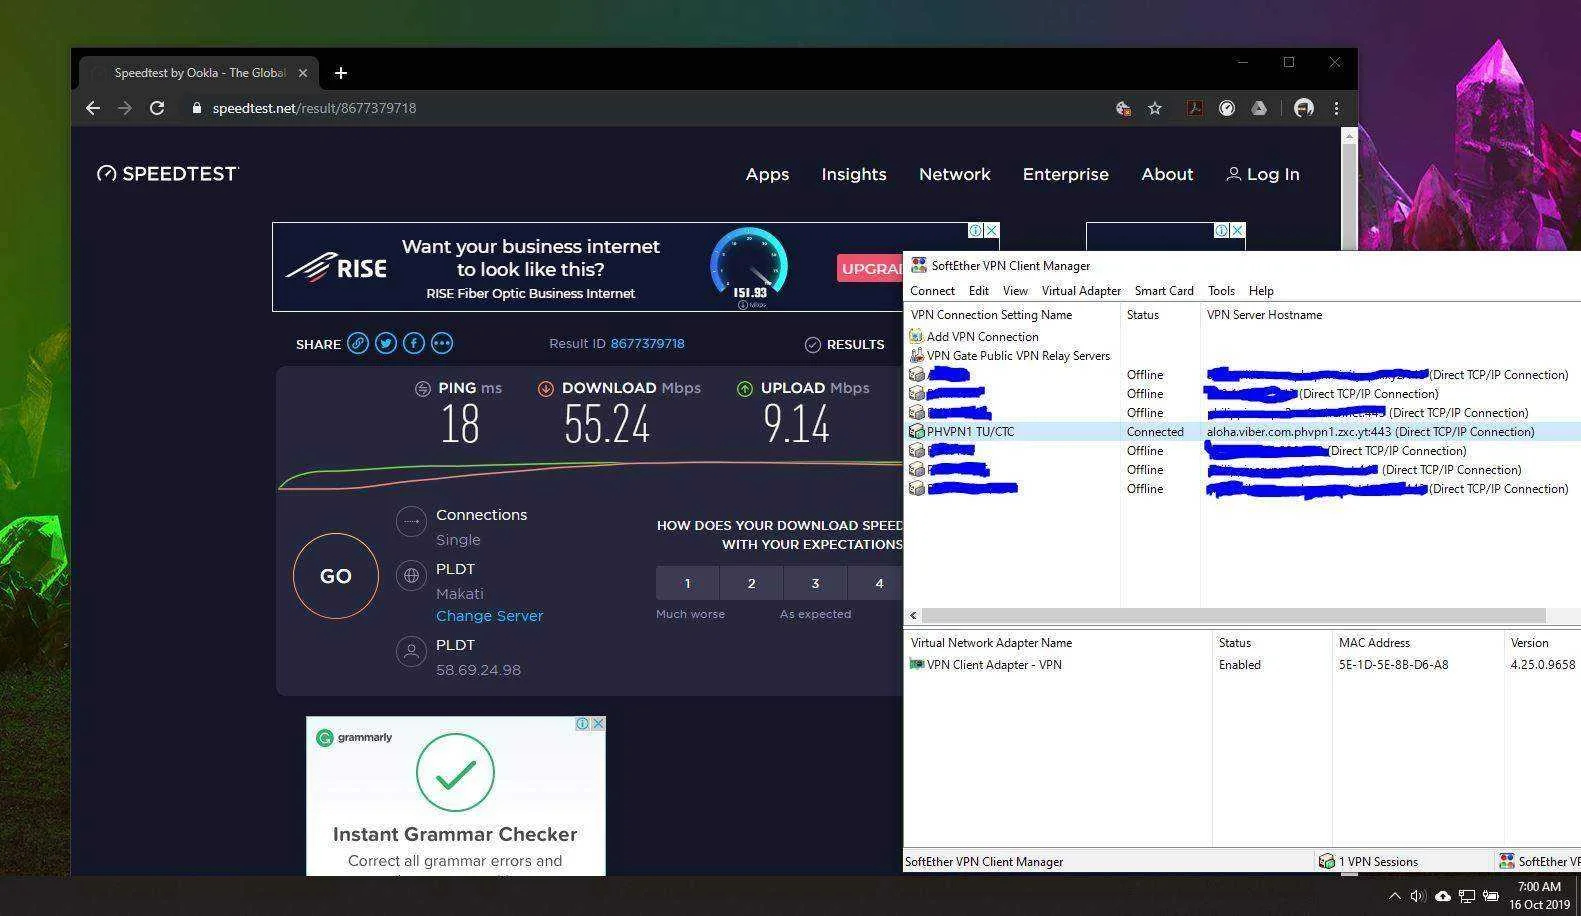Open Apps page in Speedtest nav
The image size is (1581, 916).
pyautogui.click(x=767, y=174)
